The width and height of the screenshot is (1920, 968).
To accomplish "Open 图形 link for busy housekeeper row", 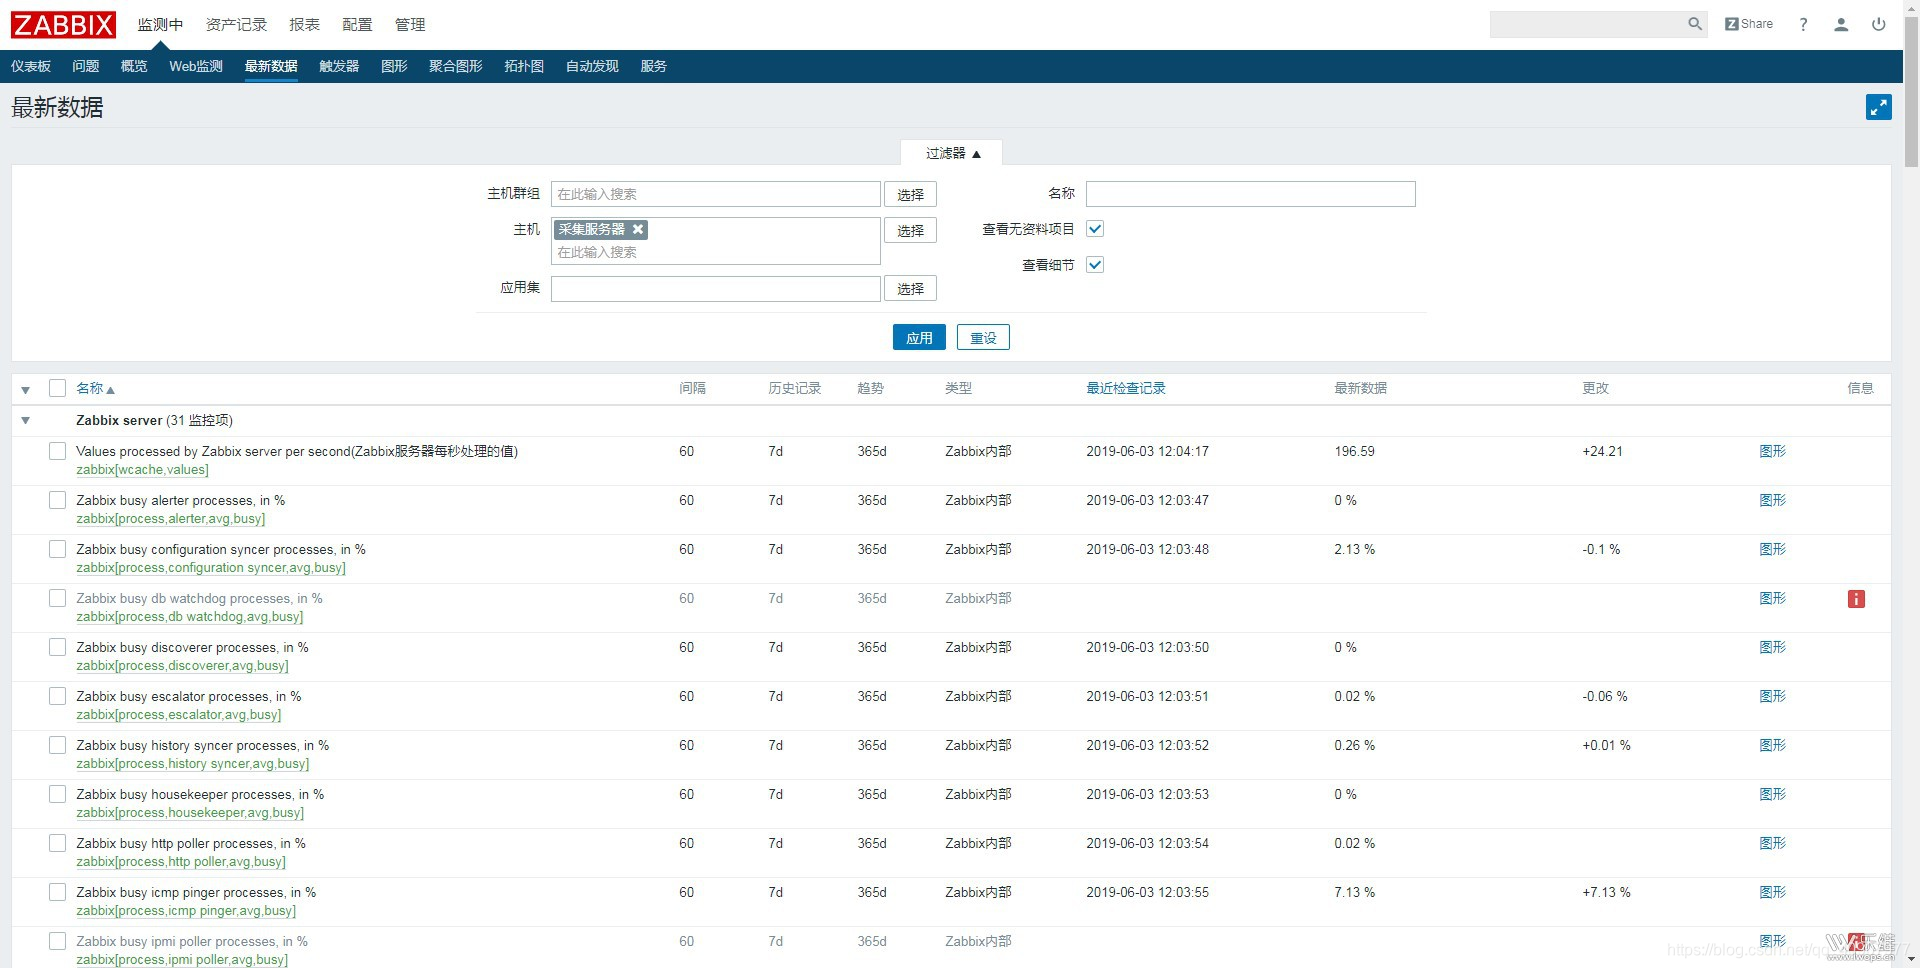I will click(x=1772, y=794).
